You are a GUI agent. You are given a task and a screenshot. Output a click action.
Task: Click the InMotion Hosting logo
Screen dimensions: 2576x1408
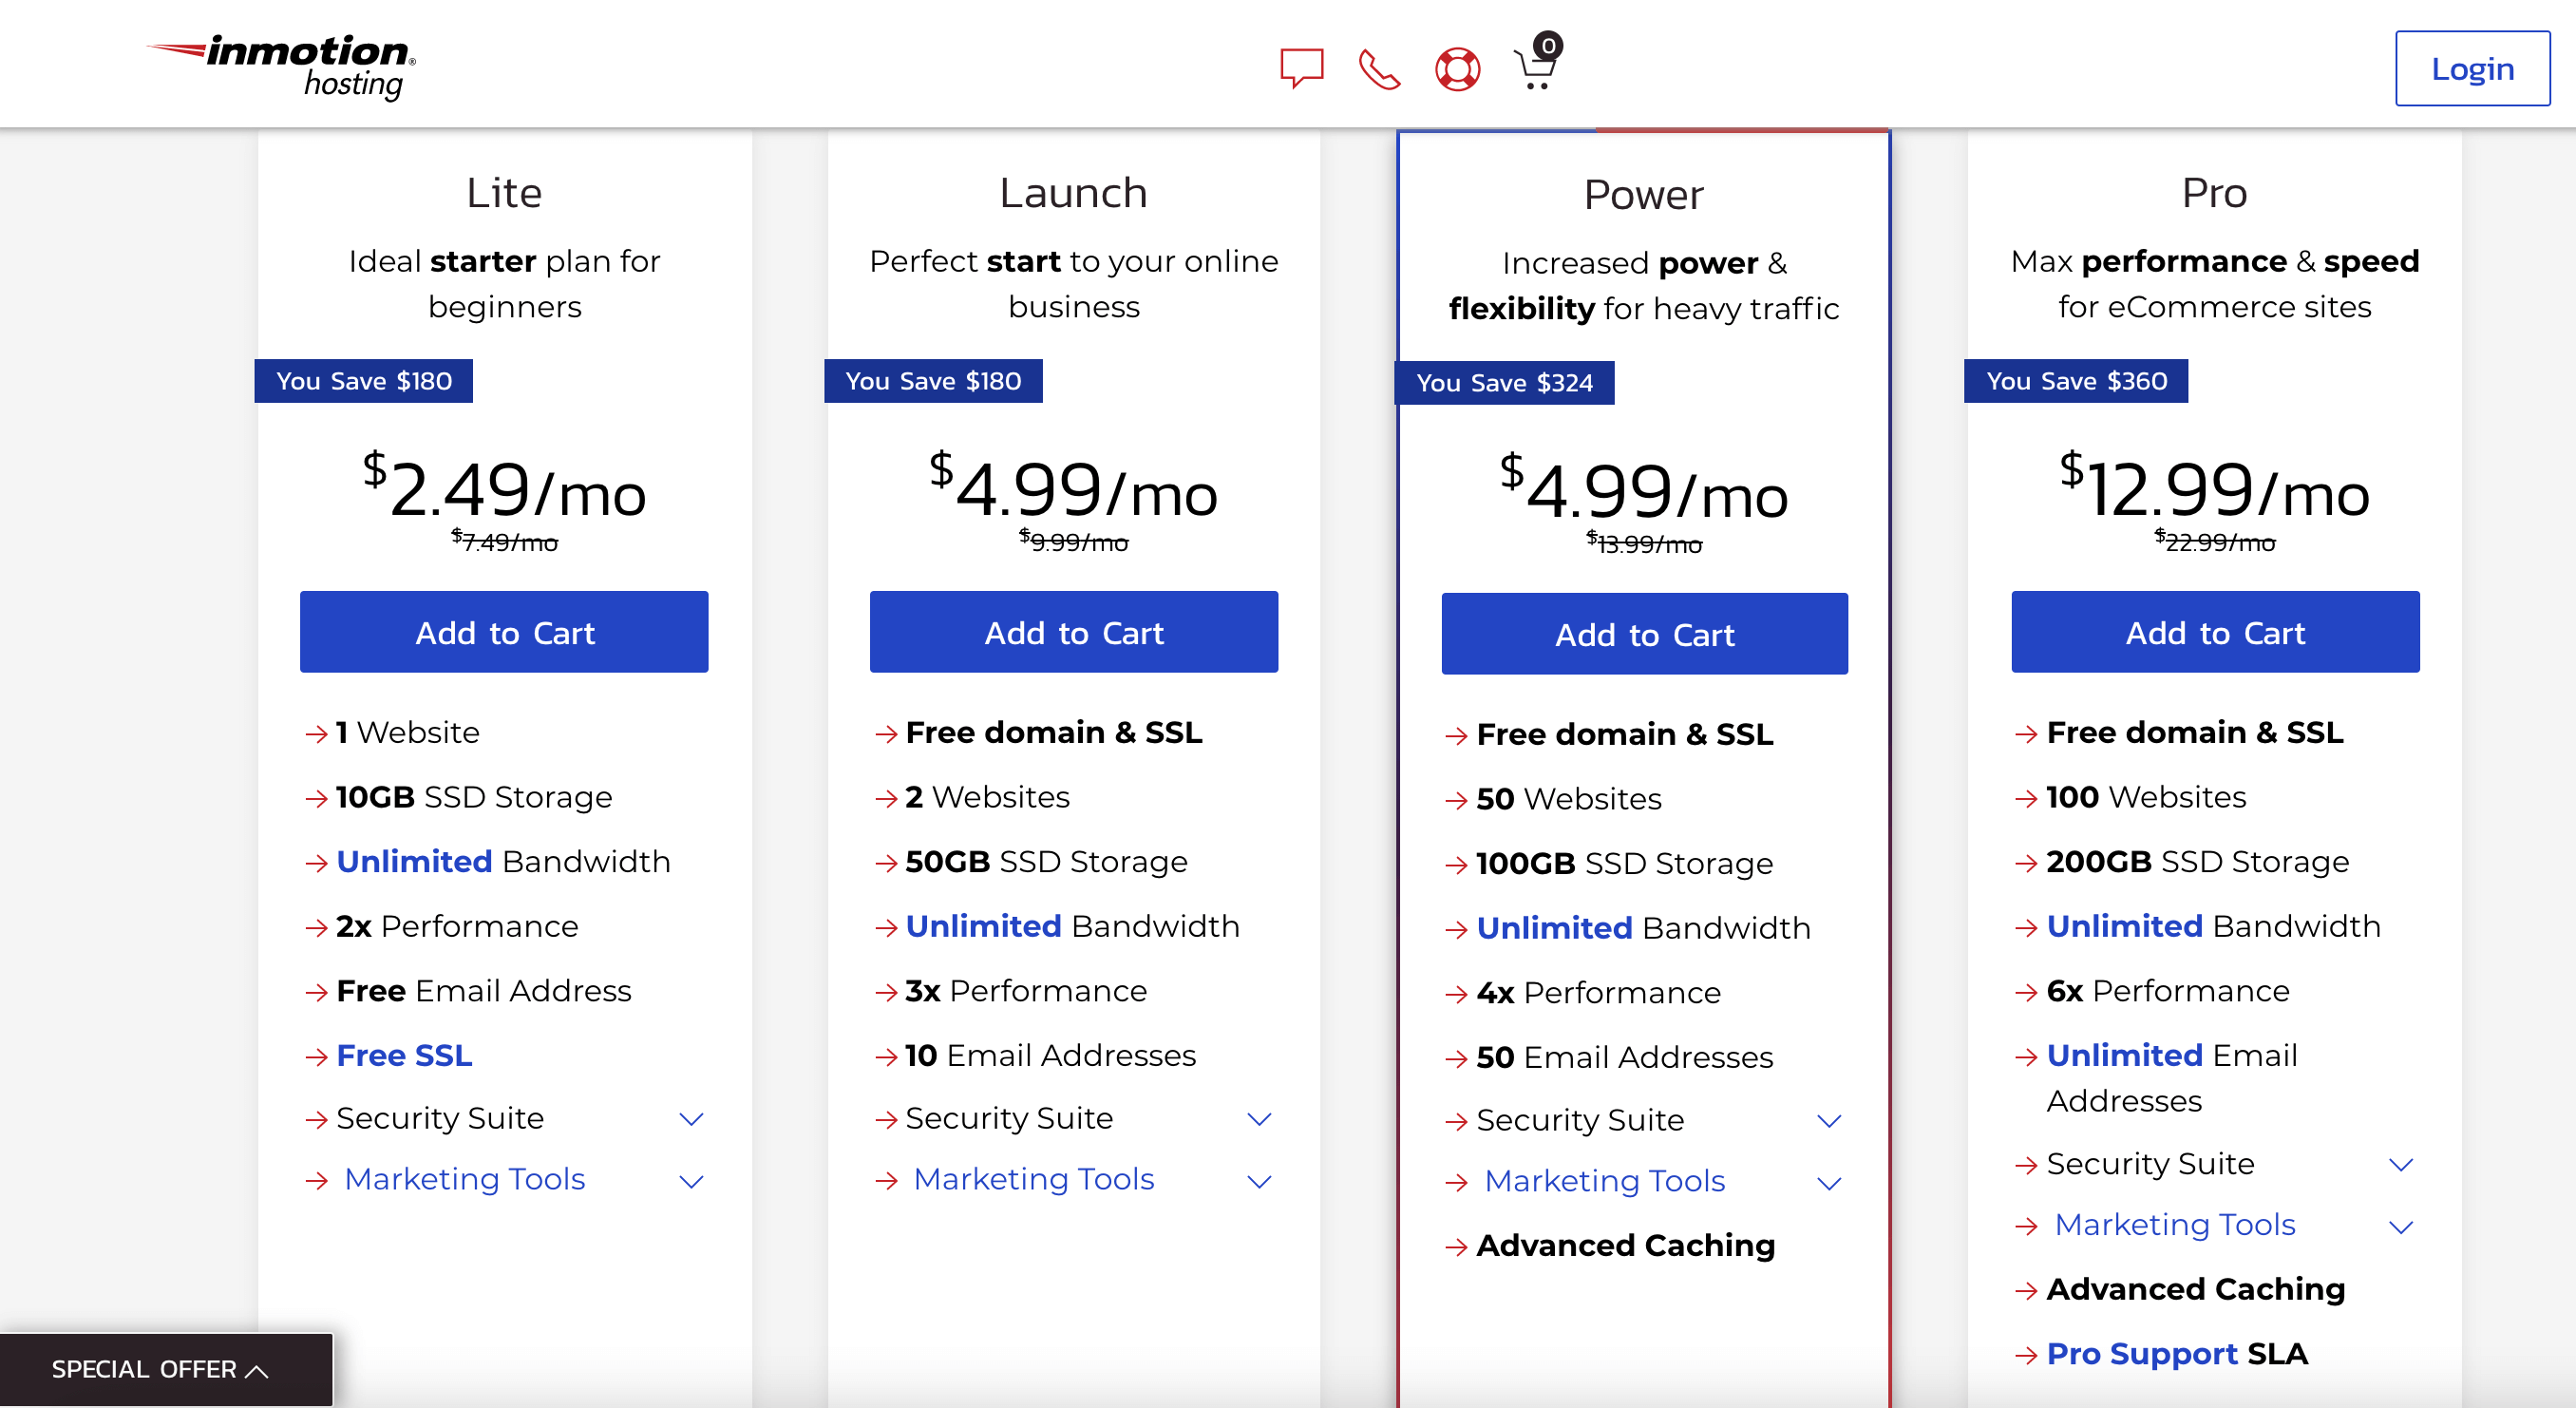[282, 67]
